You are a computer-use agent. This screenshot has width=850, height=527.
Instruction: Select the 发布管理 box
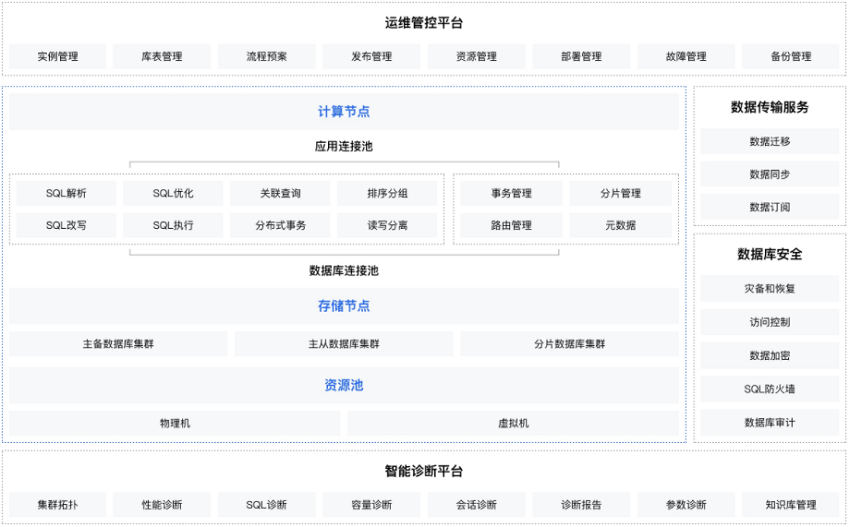click(371, 56)
